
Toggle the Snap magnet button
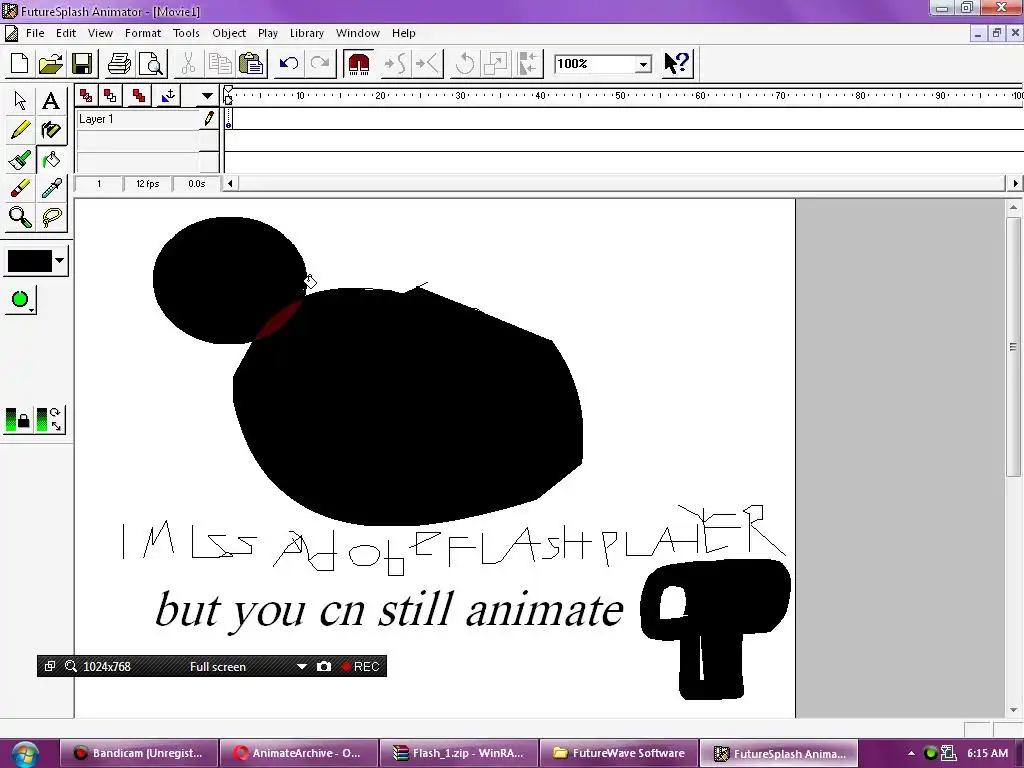click(x=359, y=63)
